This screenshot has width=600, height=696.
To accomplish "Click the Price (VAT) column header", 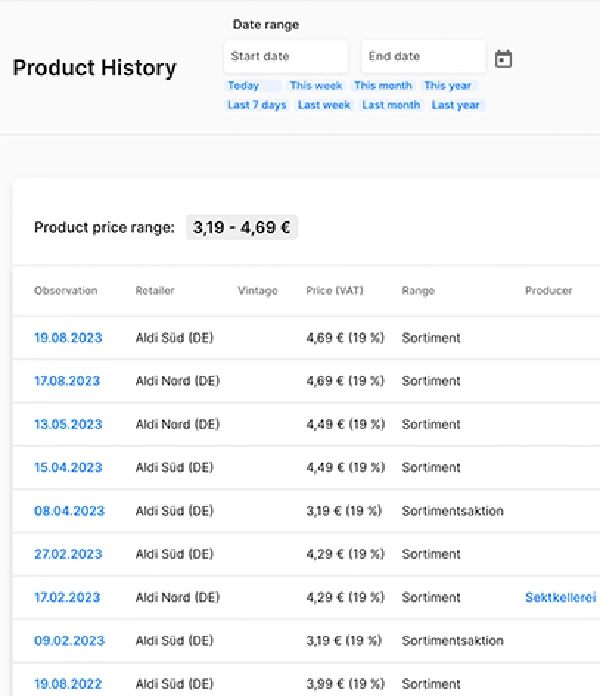I will click(335, 291).
